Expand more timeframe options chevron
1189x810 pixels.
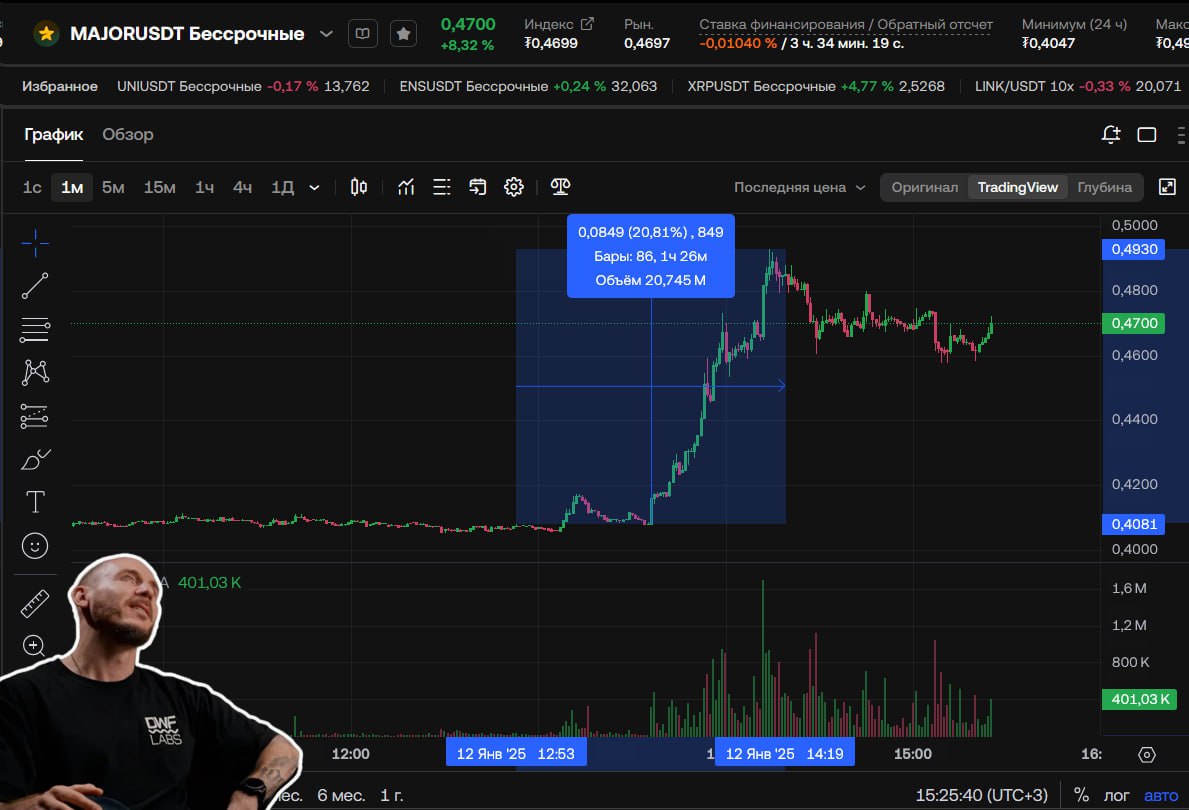click(x=314, y=187)
